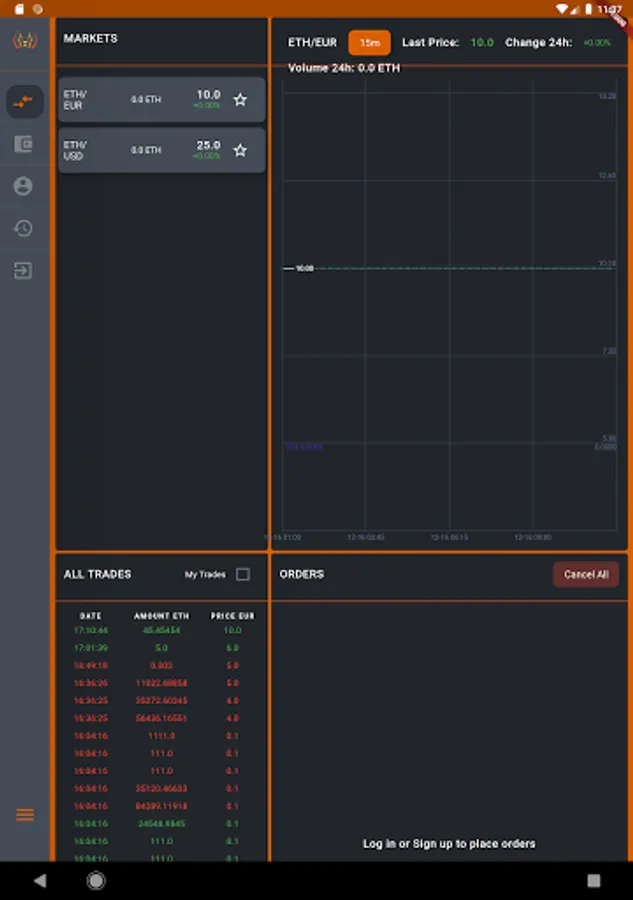633x900 pixels.
Task: Click the app logo in sidebar
Action: pos(25,41)
